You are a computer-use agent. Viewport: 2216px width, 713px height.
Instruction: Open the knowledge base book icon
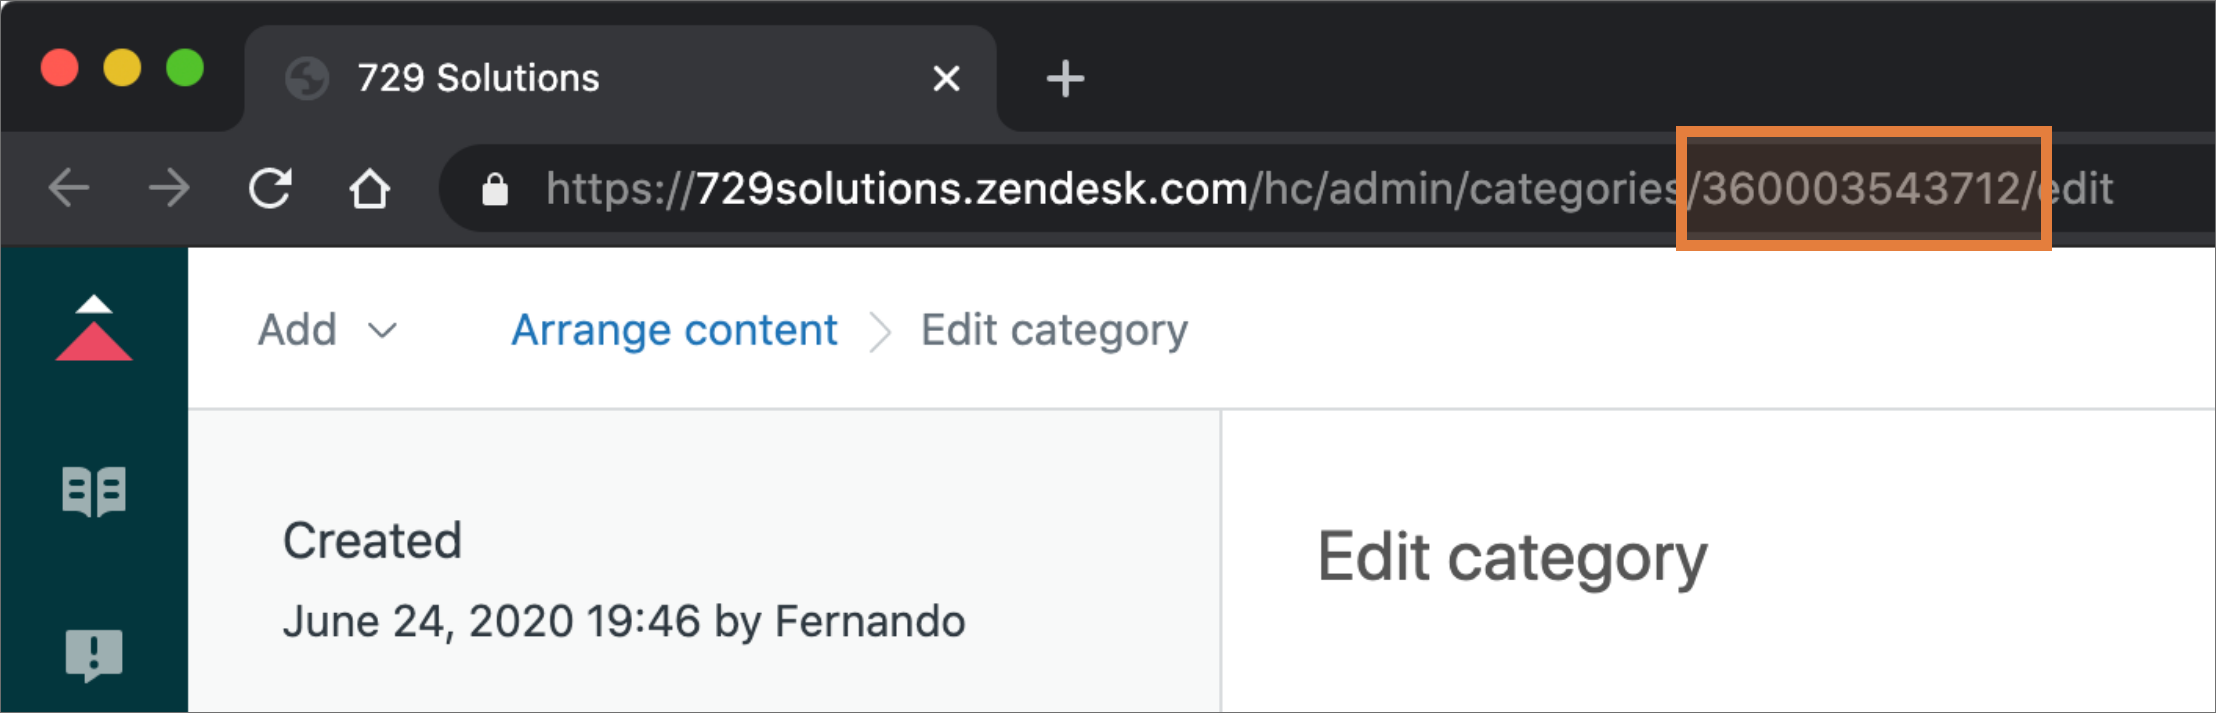pos(94,491)
